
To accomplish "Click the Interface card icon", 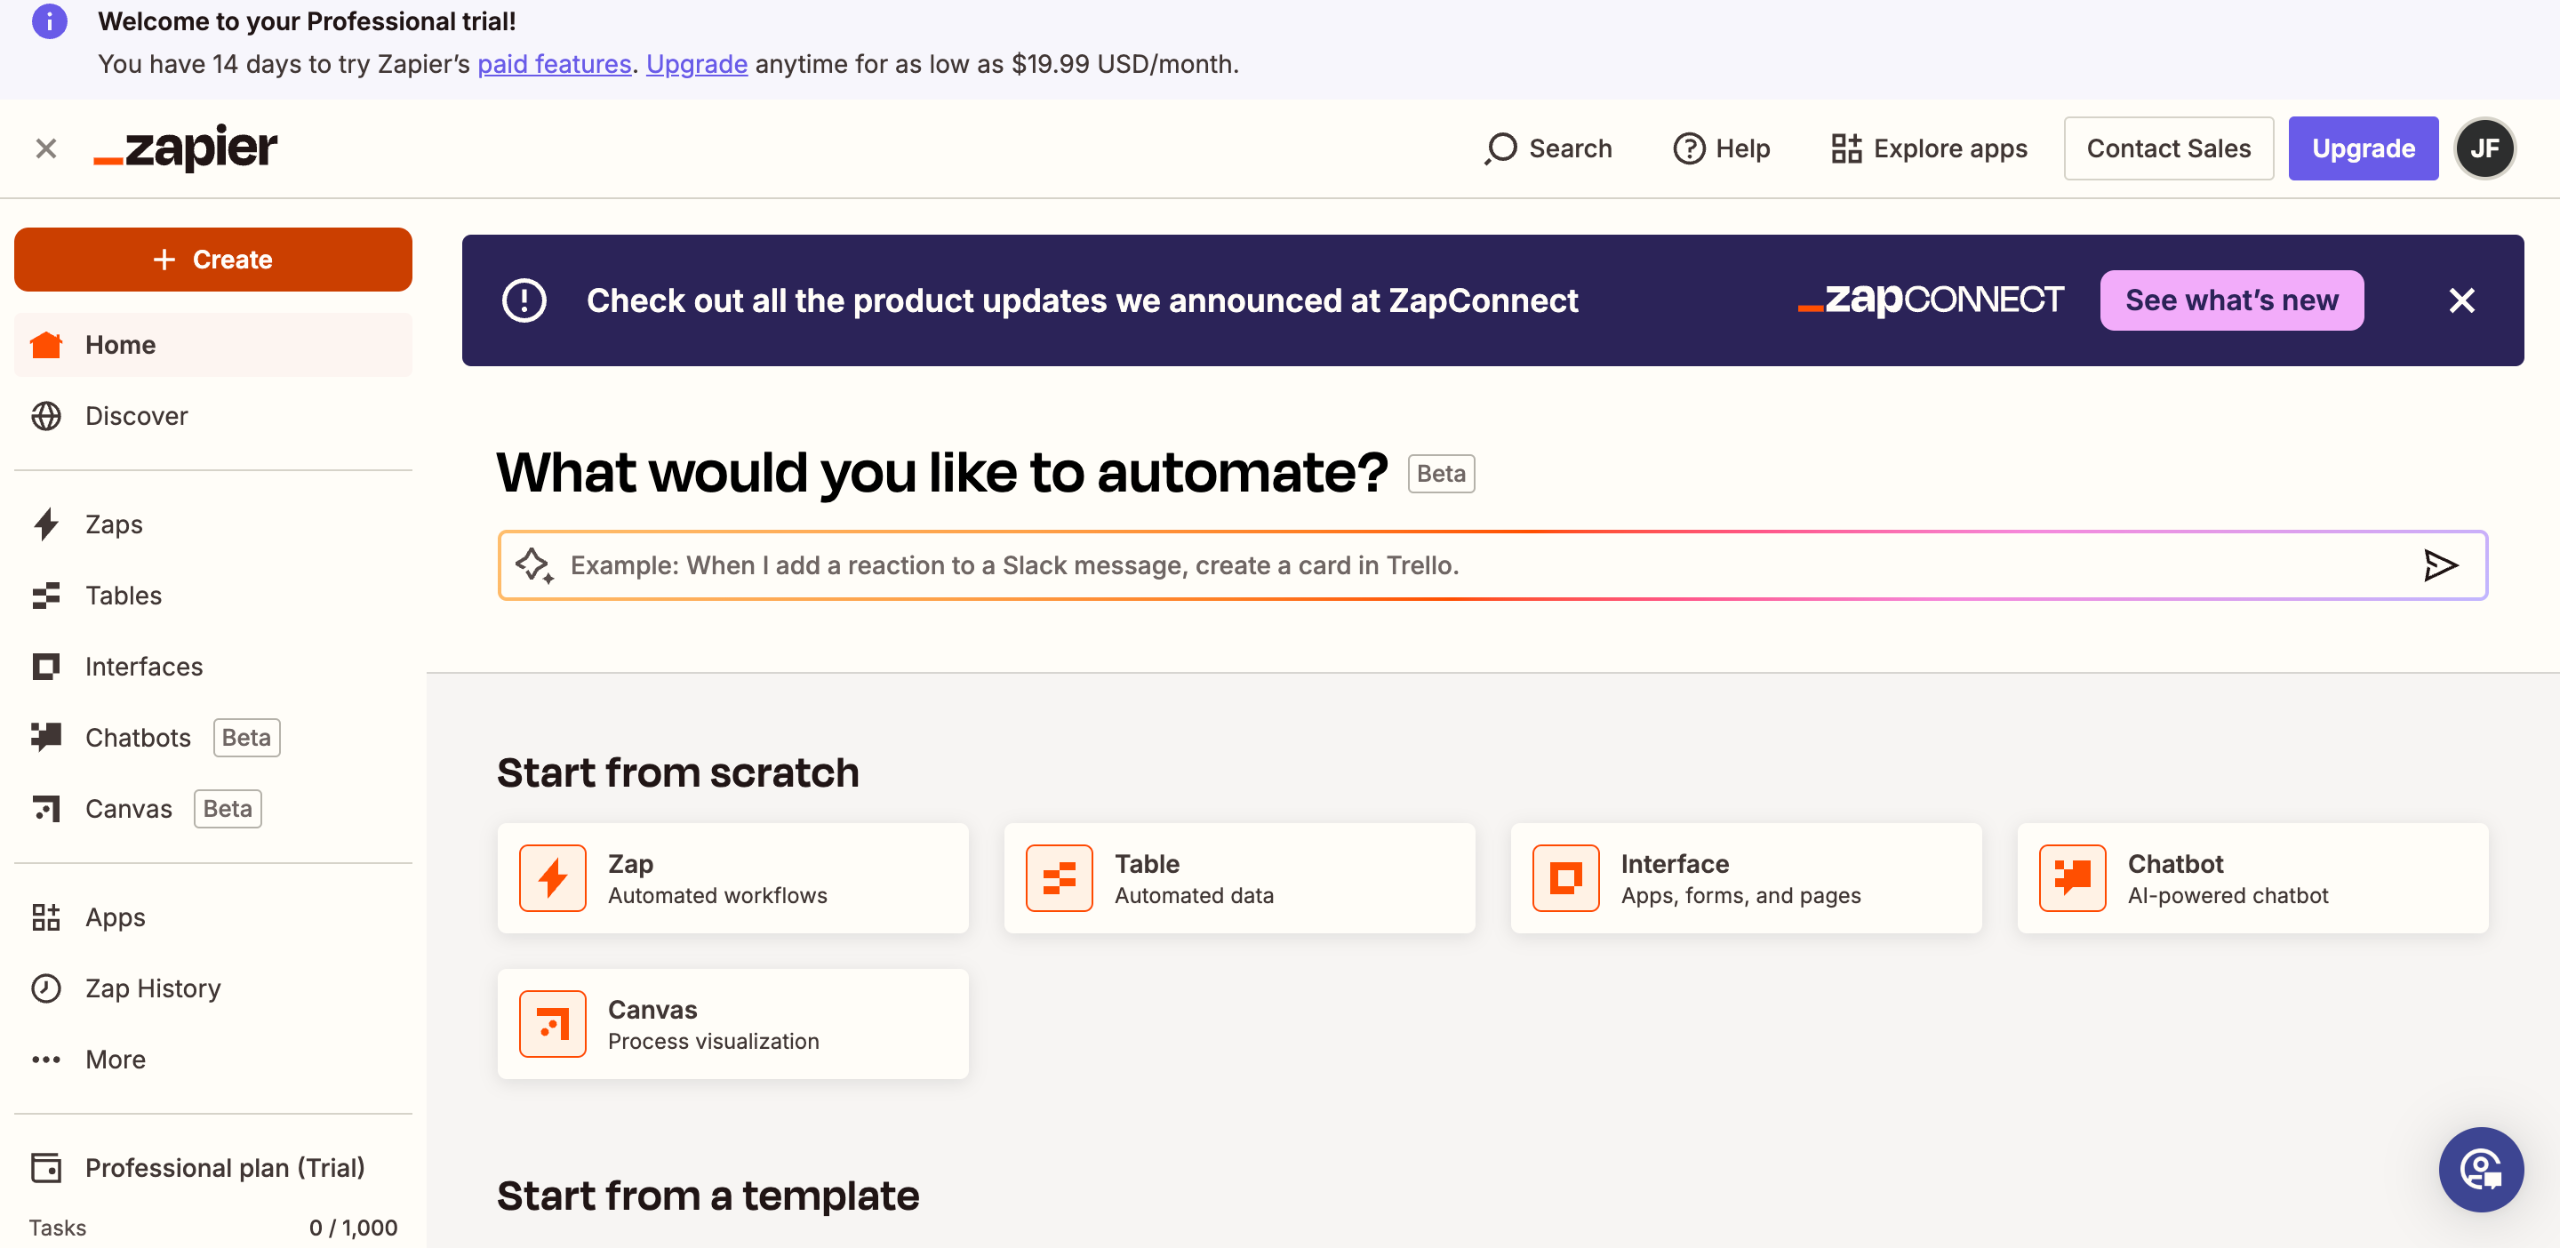I will (x=1565, y=878).
